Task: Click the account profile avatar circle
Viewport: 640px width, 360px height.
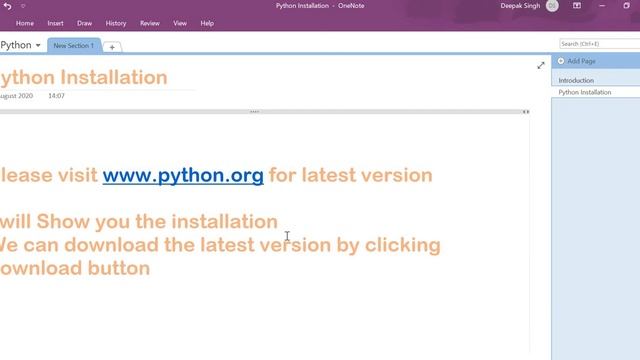Action: click(552, 6)
